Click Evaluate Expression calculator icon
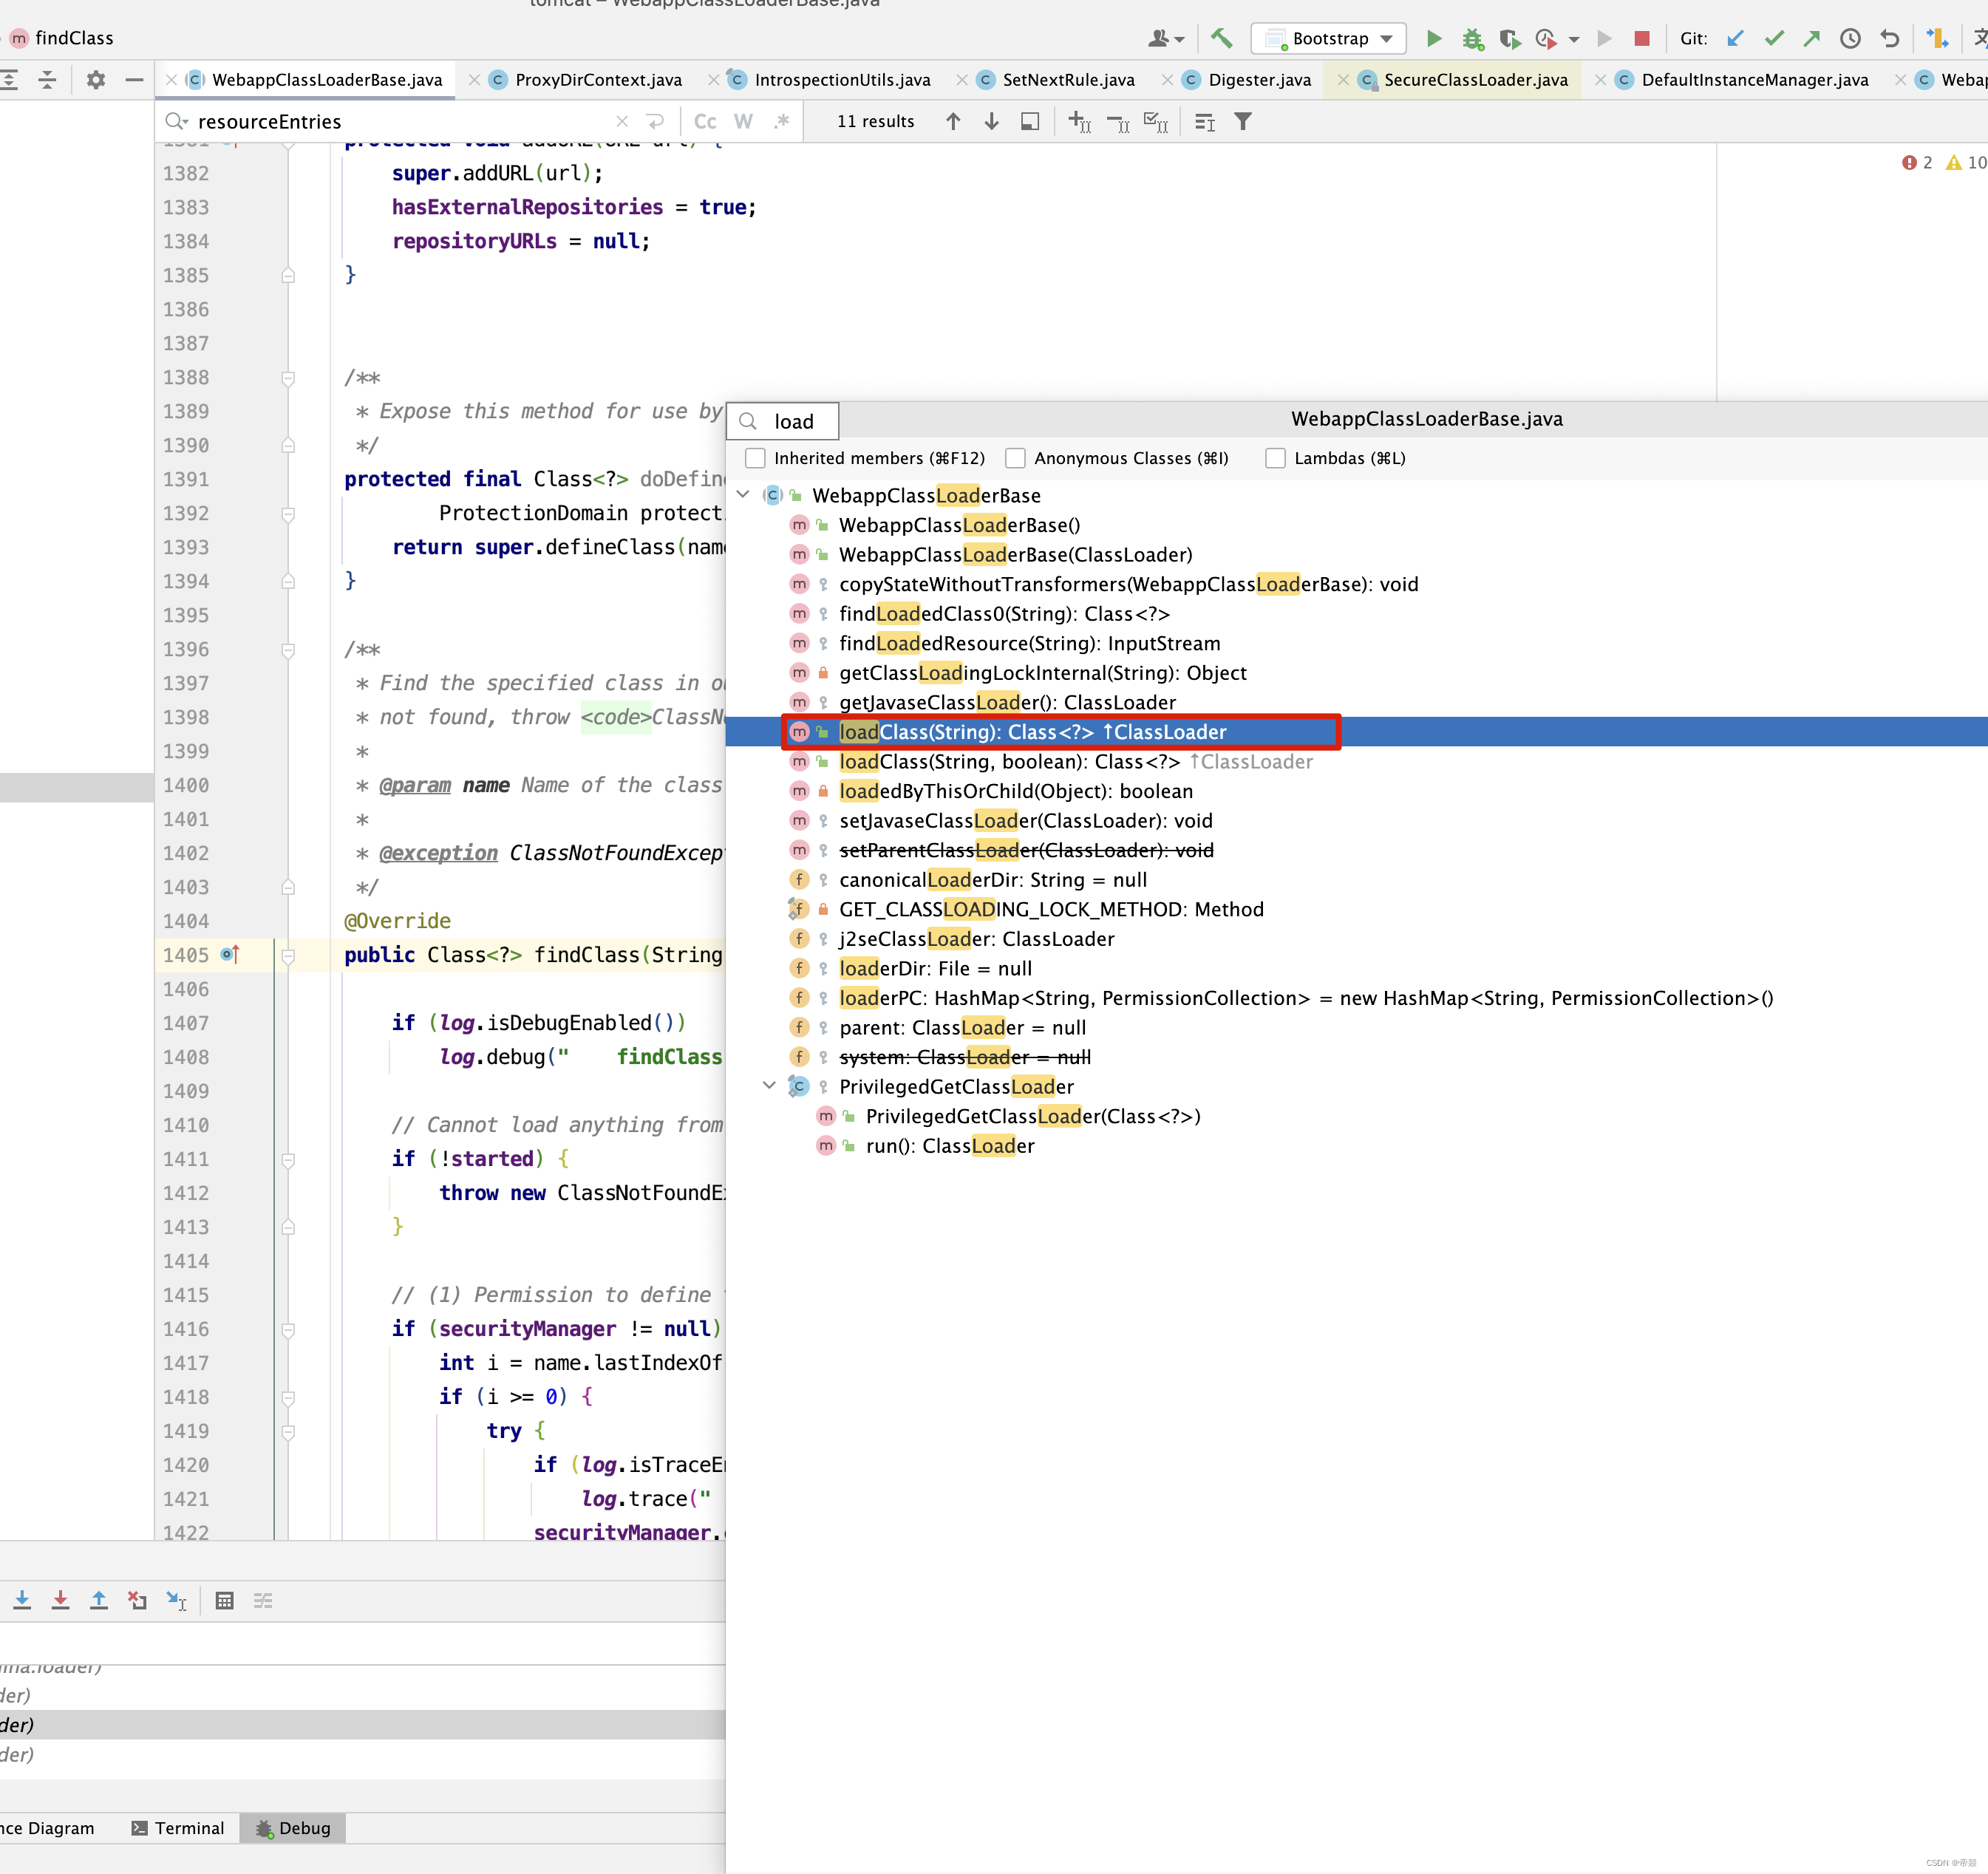Viewport: 1988px width, 1874px height. pyautogui.click(x=225, y=1601)
